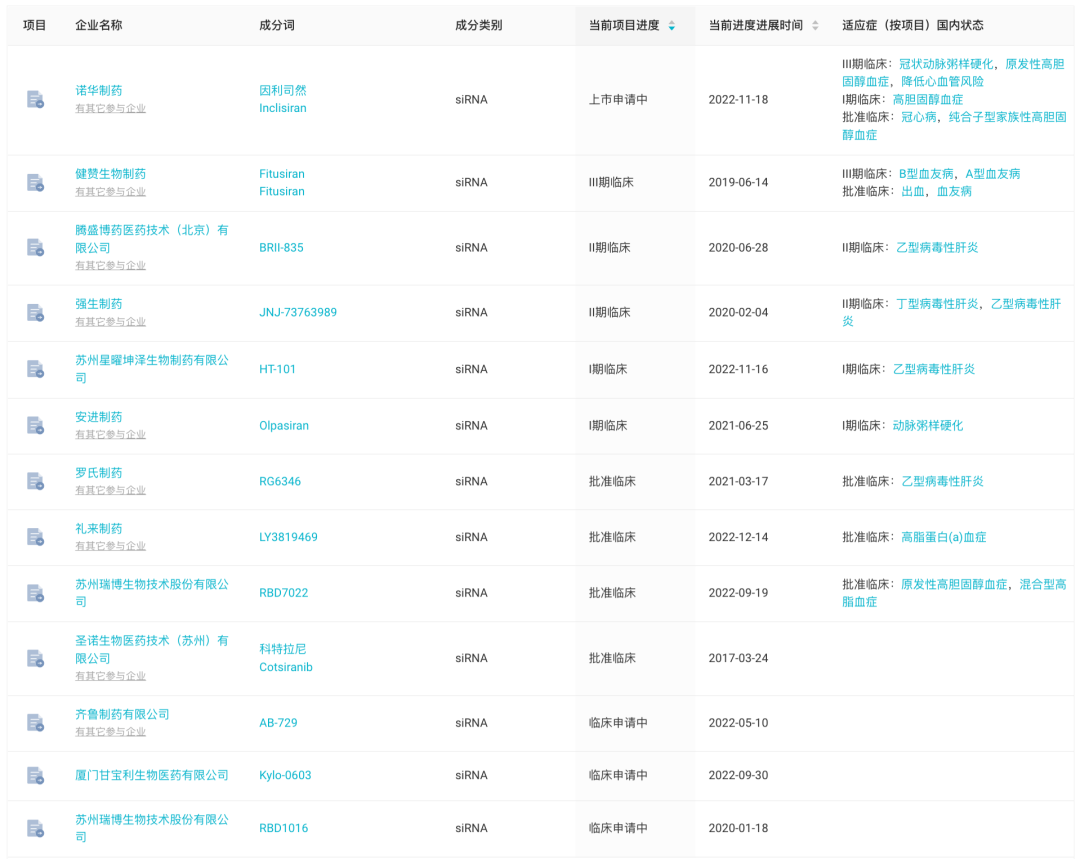Show 有其它参与企业 under 腾盛博药

pyautogui.click(x=110, y=265)
